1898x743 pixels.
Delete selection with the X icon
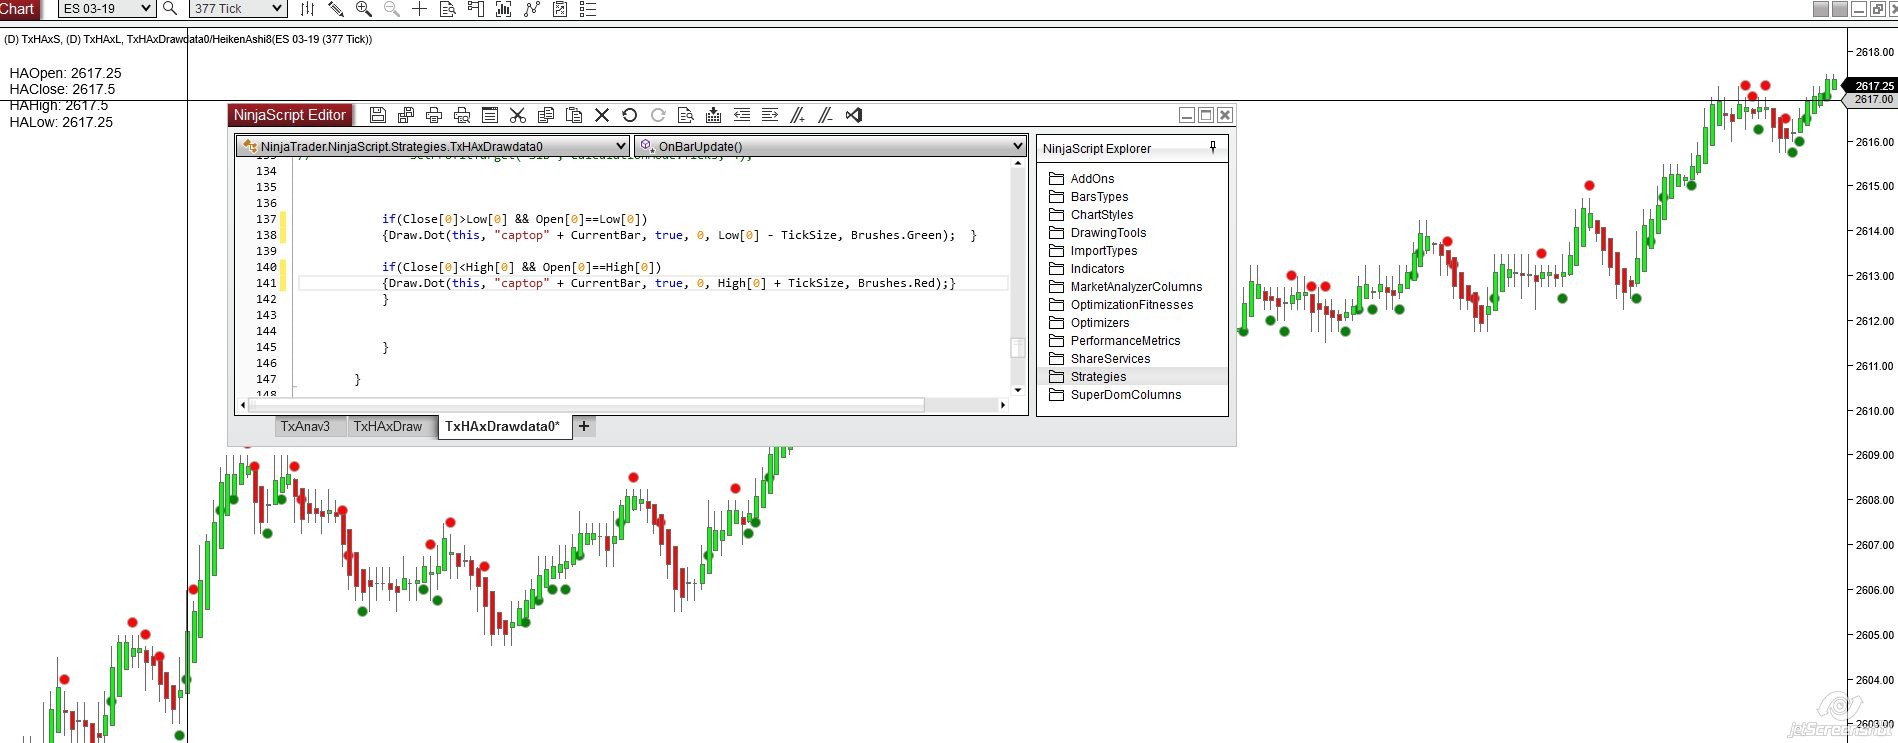[x=602, y=115]
